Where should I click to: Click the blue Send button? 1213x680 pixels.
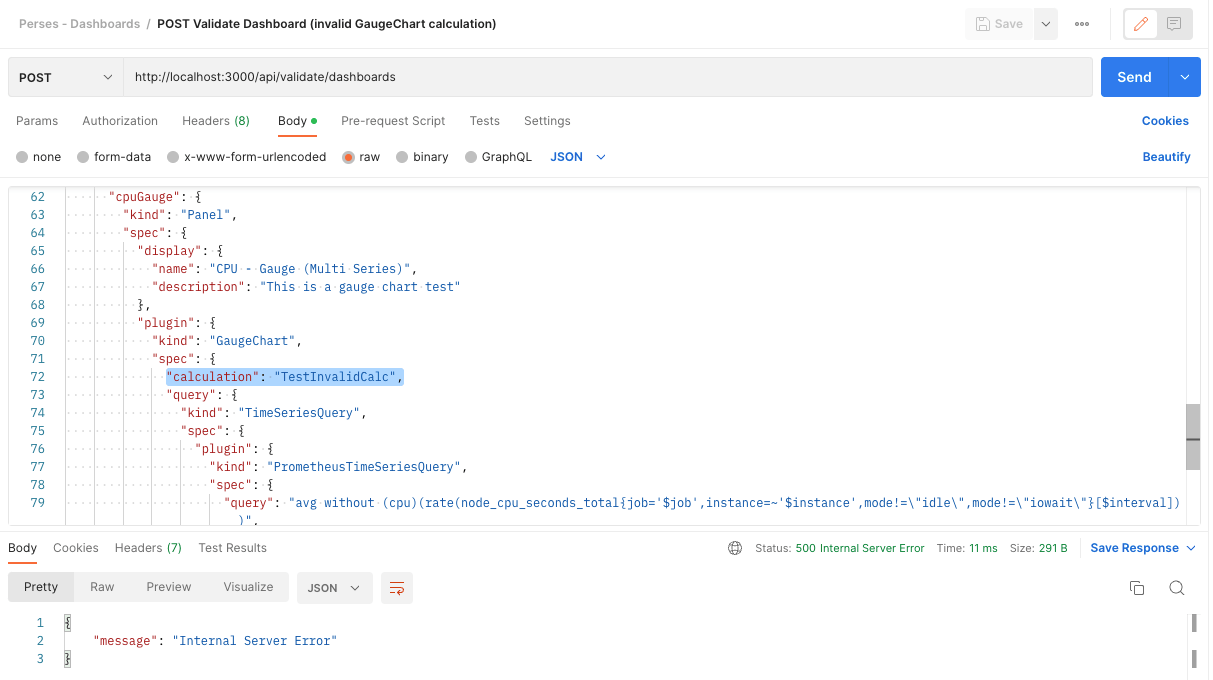1134,77
